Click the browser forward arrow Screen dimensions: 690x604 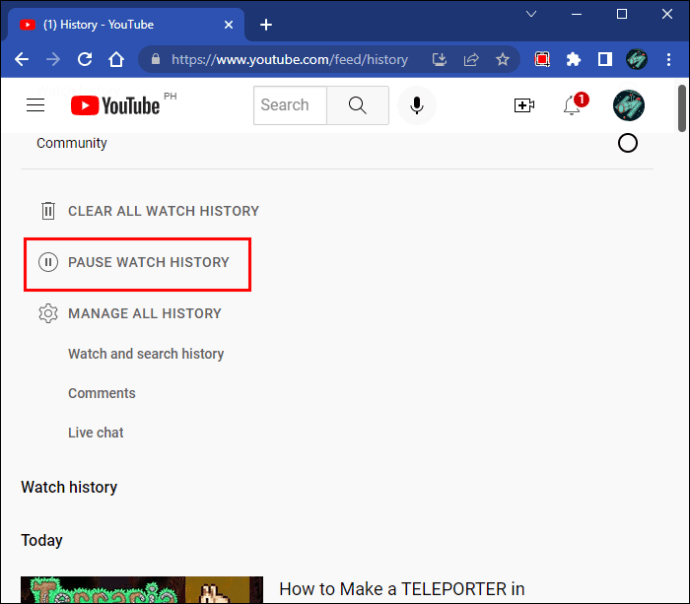tap(53, 59)
